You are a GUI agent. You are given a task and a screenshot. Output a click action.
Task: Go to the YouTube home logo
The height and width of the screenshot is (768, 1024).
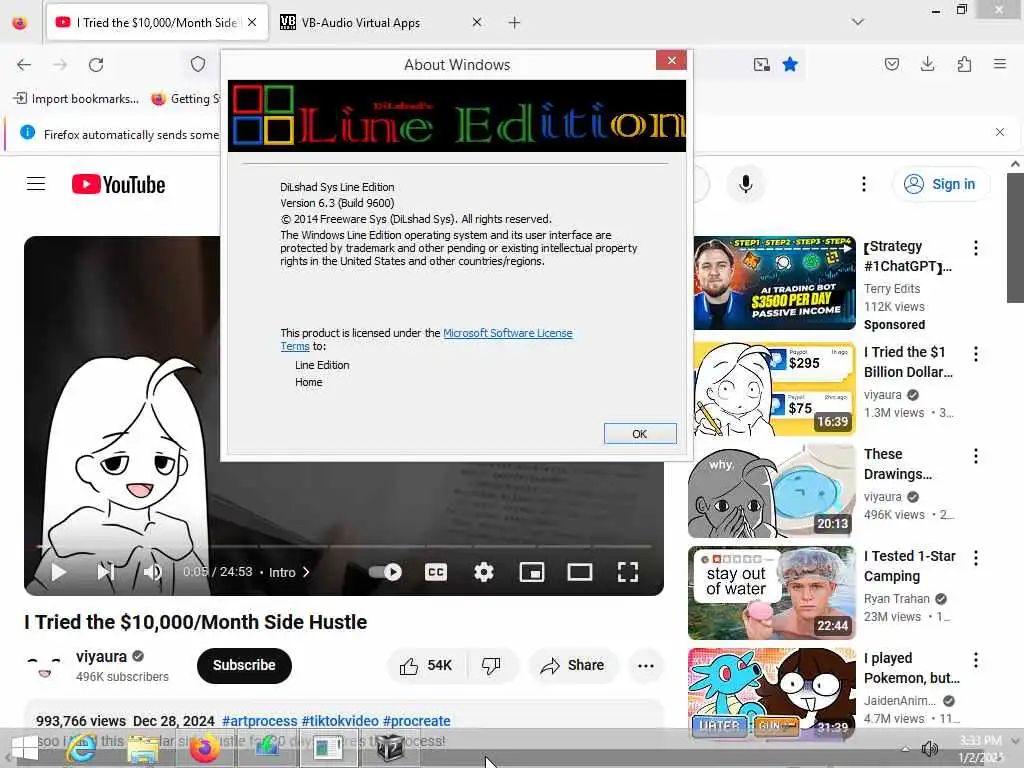click(118, 185)
